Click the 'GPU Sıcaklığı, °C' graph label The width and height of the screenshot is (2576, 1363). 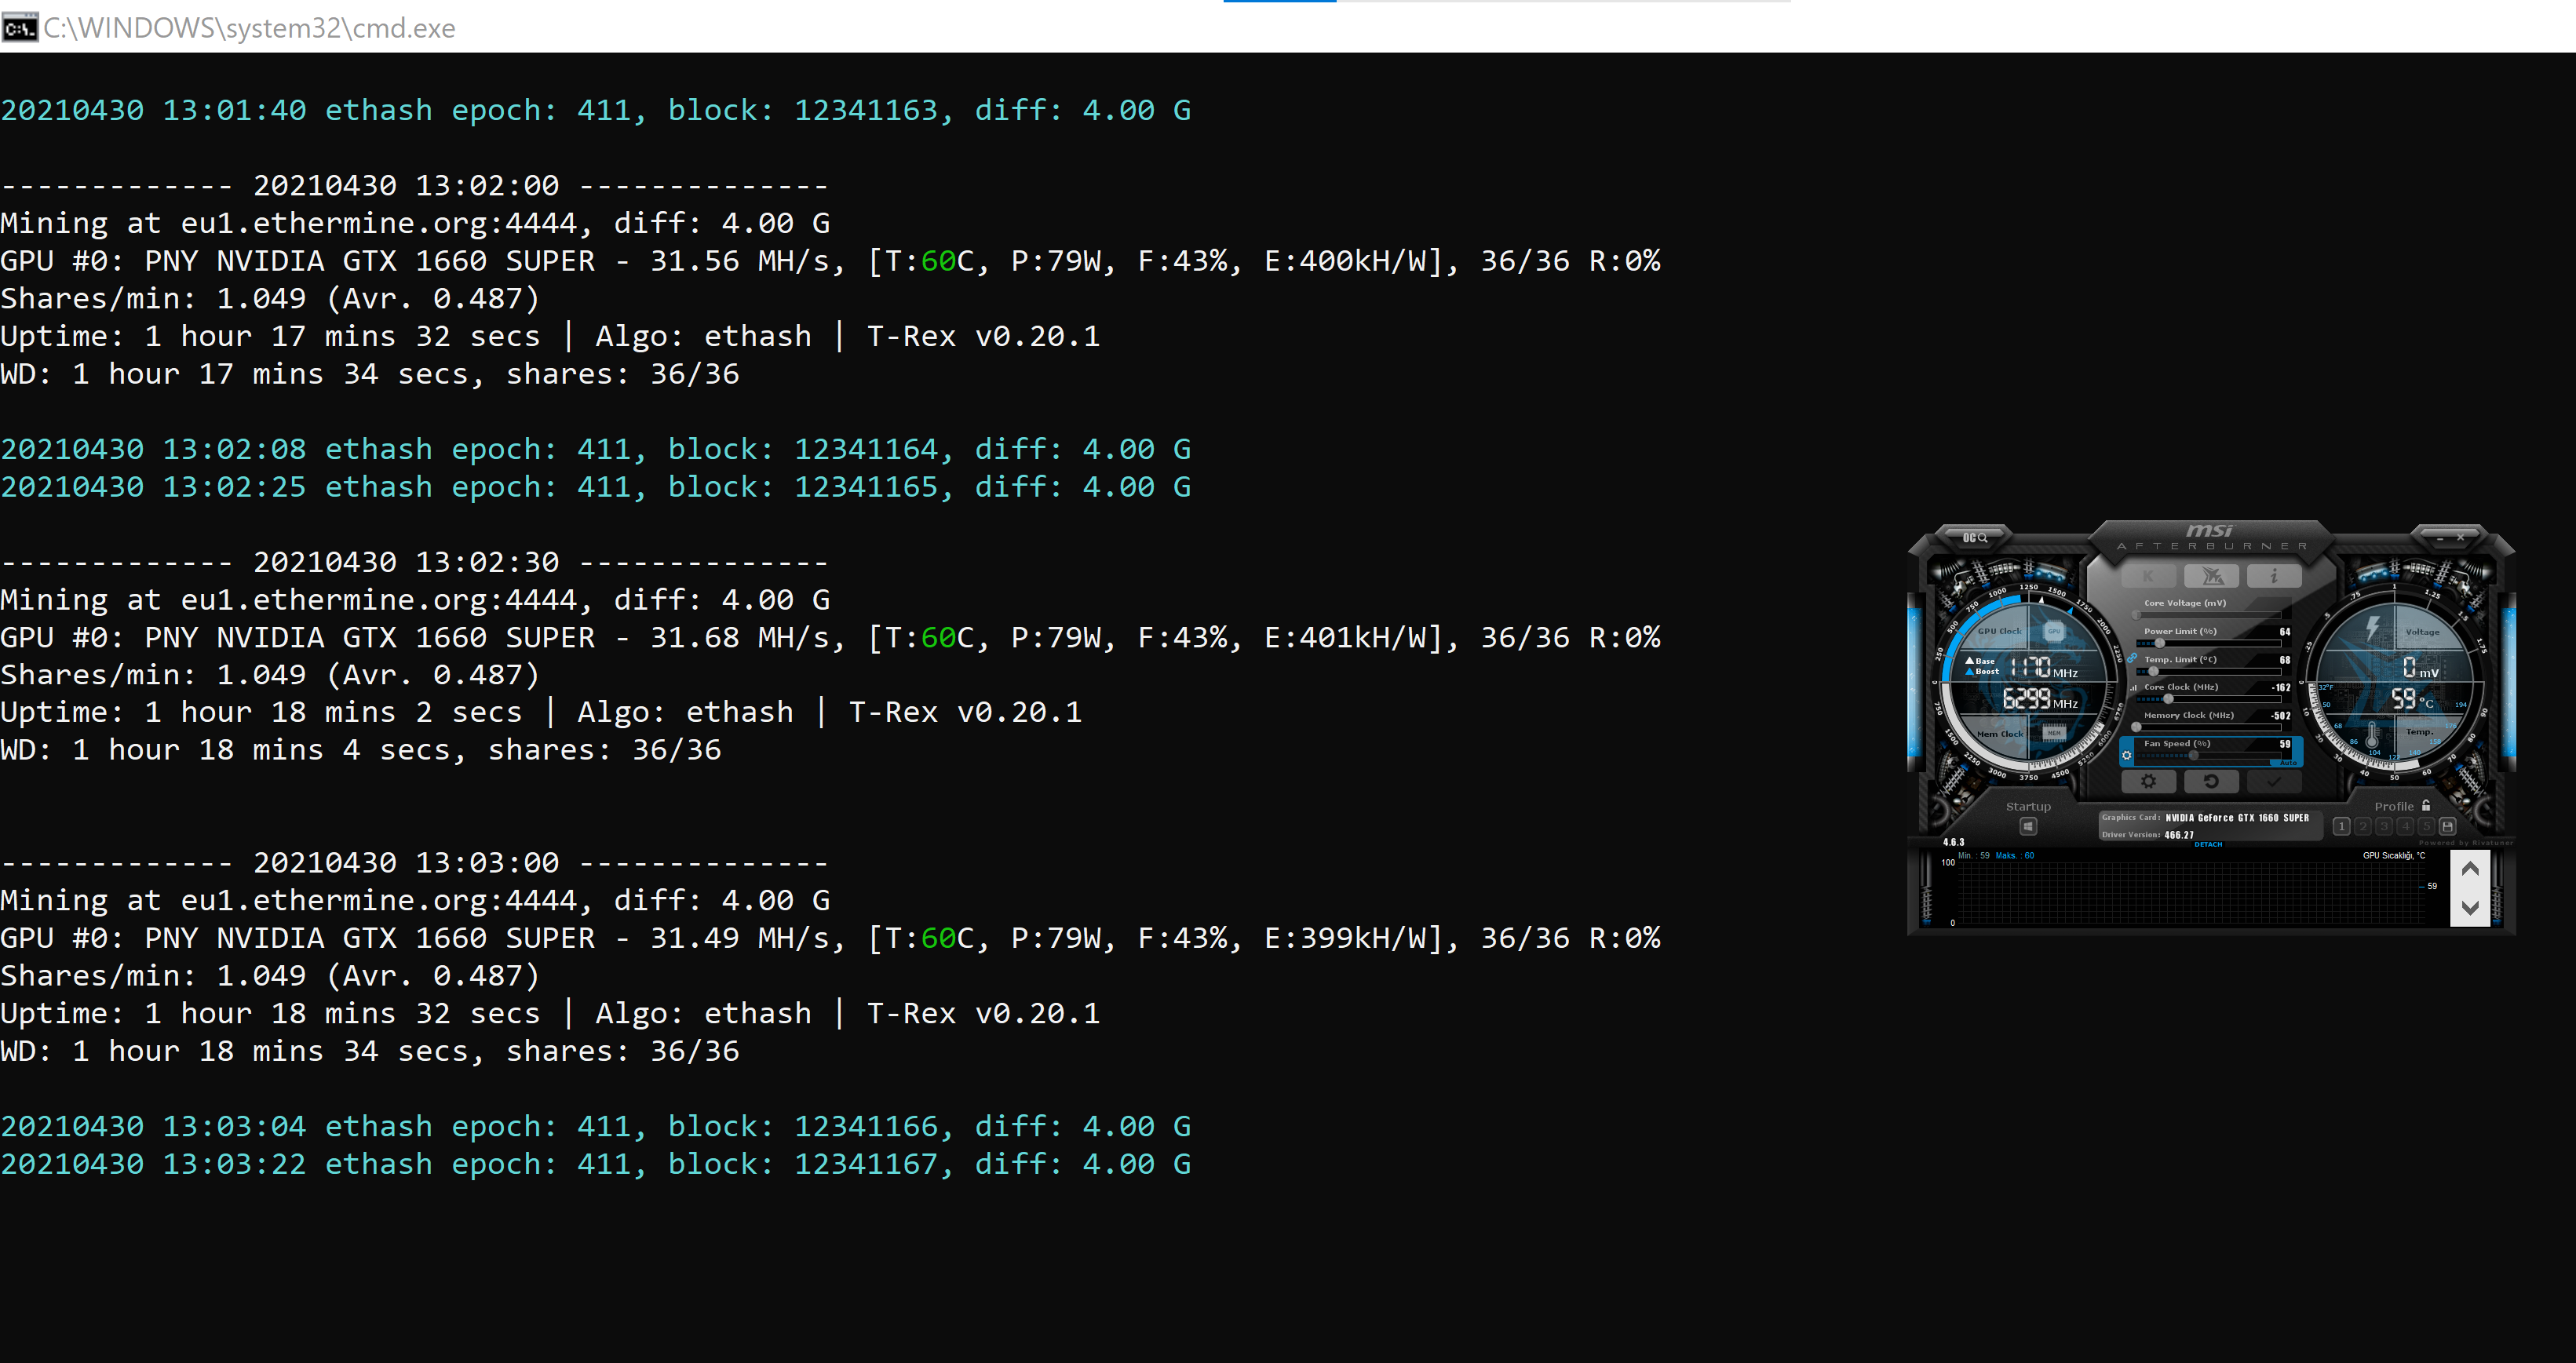point(2395,856)
